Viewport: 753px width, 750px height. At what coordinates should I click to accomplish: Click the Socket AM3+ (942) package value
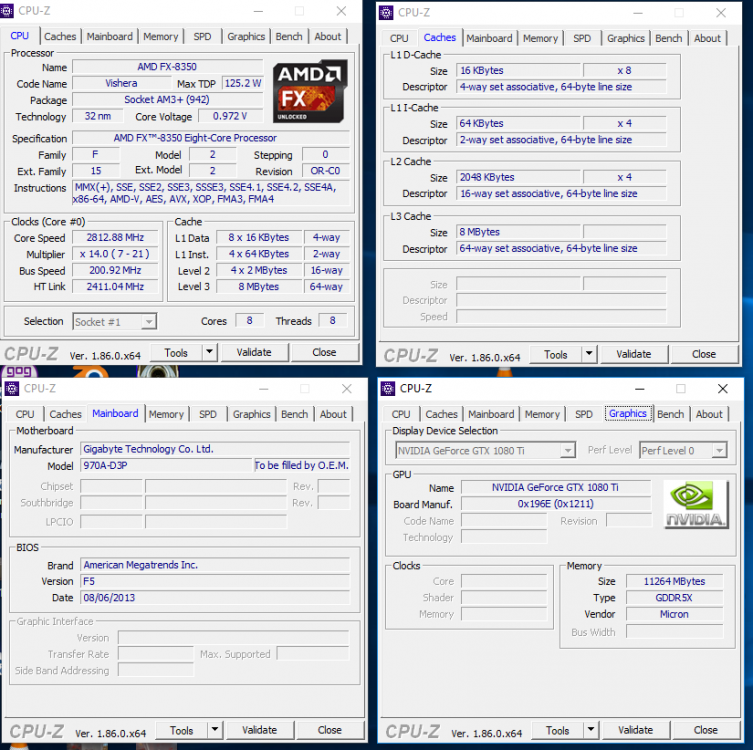tap(167, 99)
